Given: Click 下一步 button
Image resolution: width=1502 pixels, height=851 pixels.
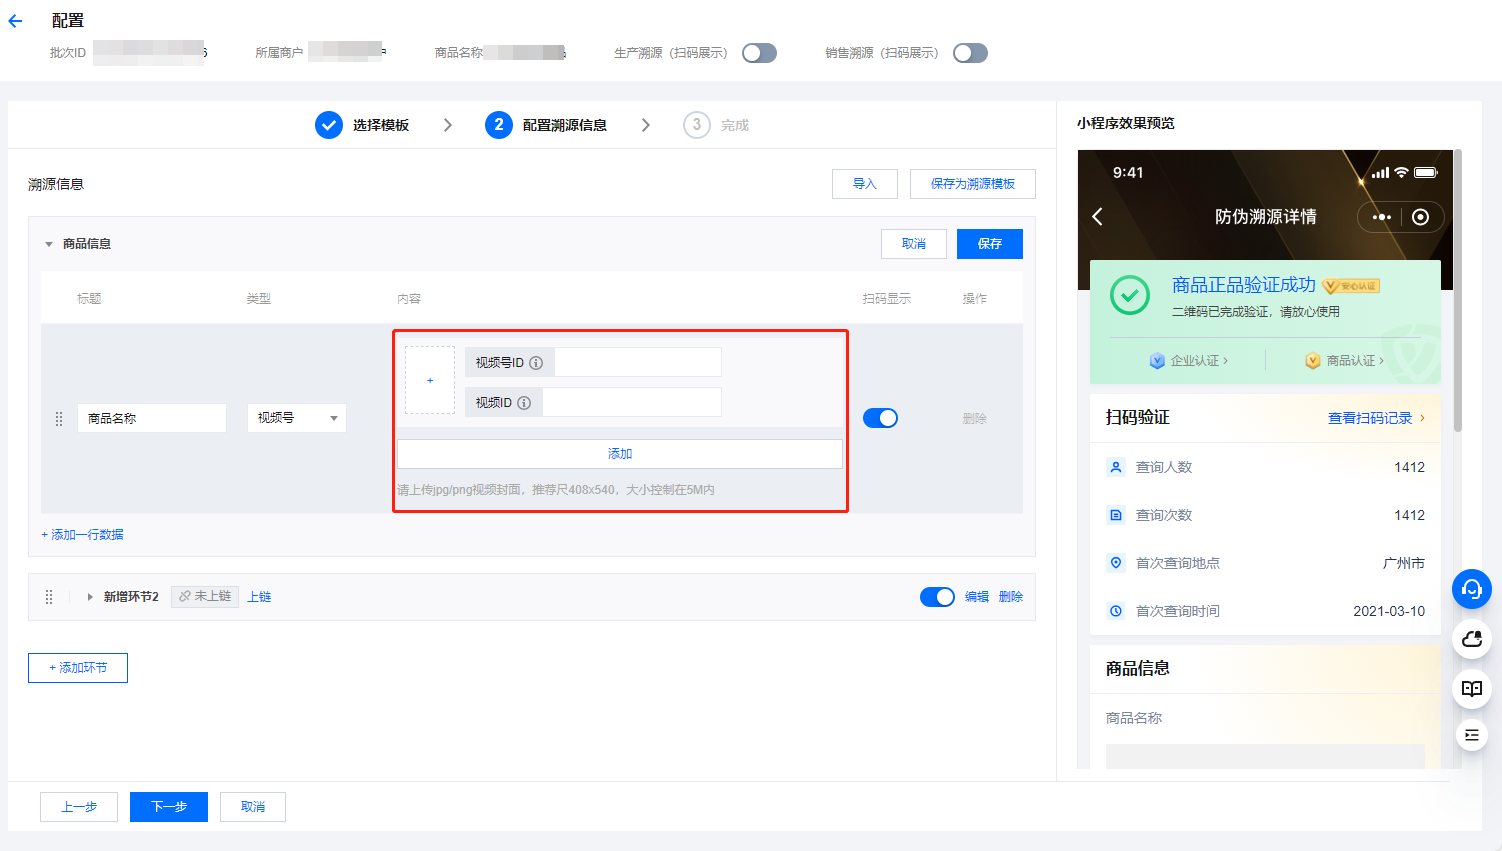Looking at the screenshot, I should (x=169, y=807).
